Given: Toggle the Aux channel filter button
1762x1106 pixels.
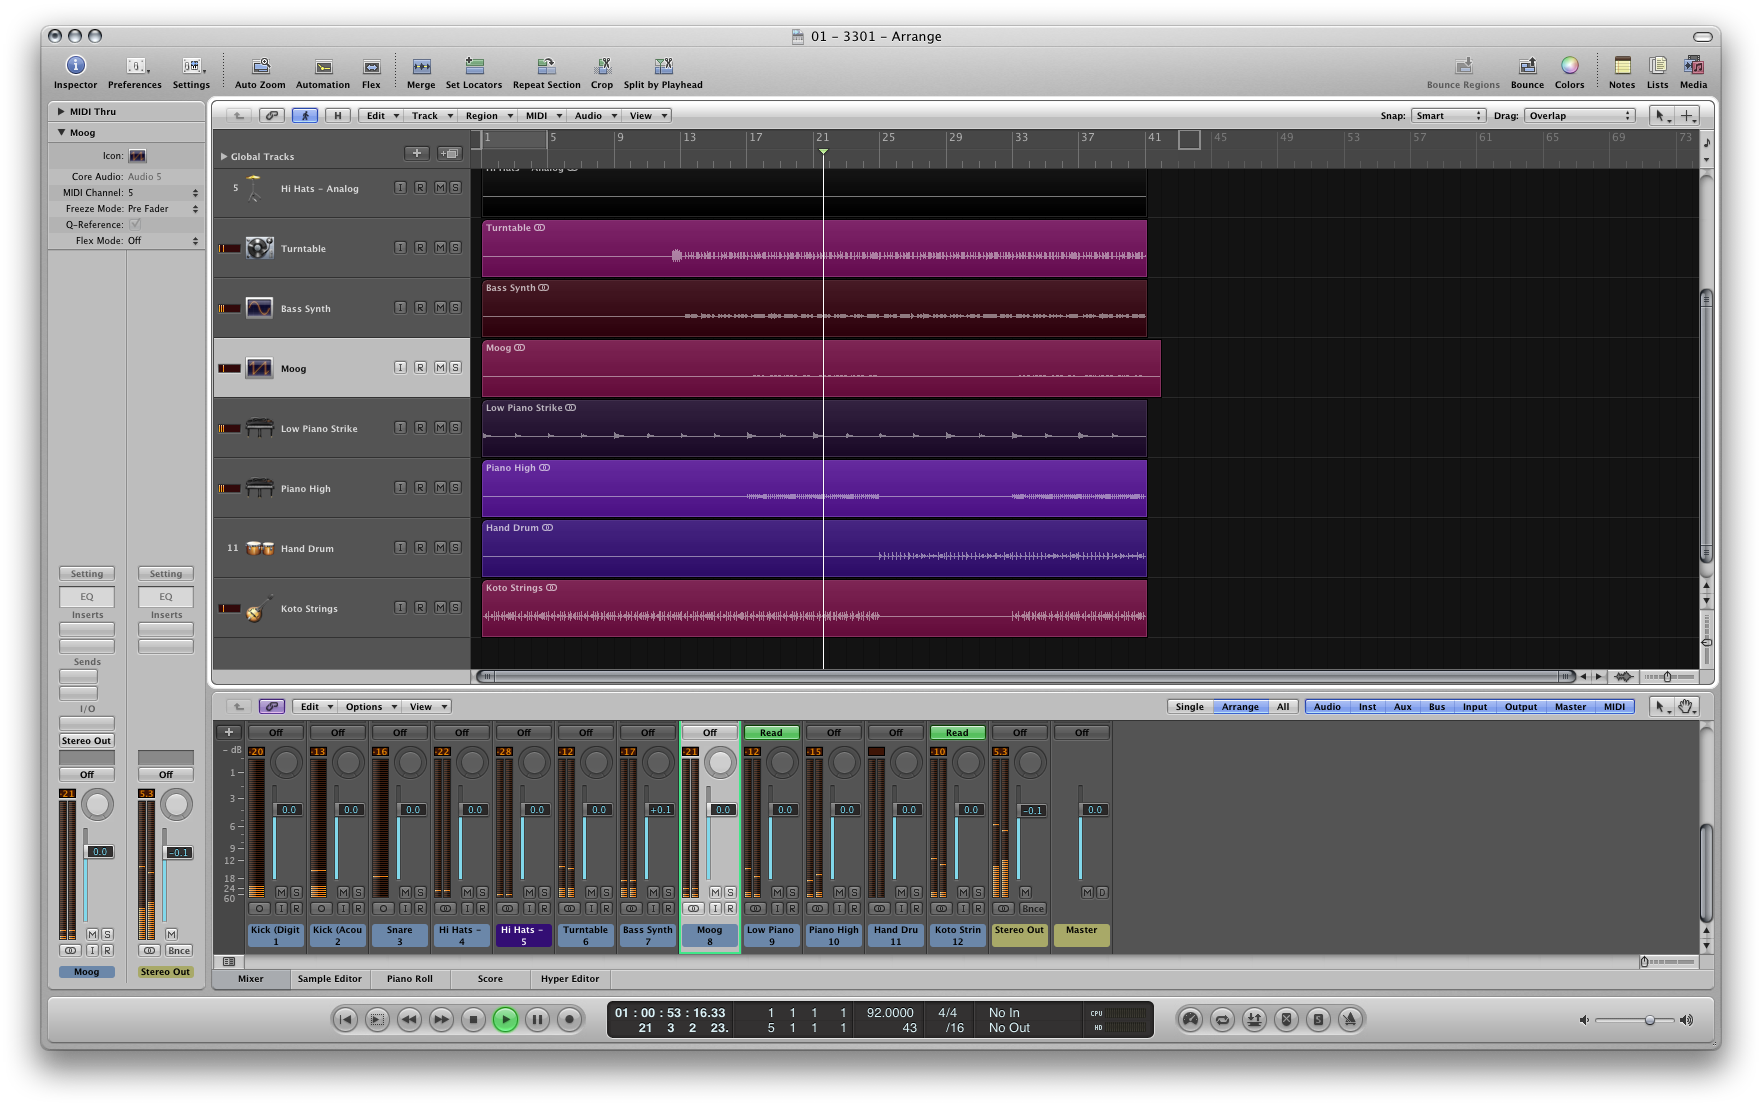Looking at the screenshot, I should pyautogui.click(x=1403, y=707).
